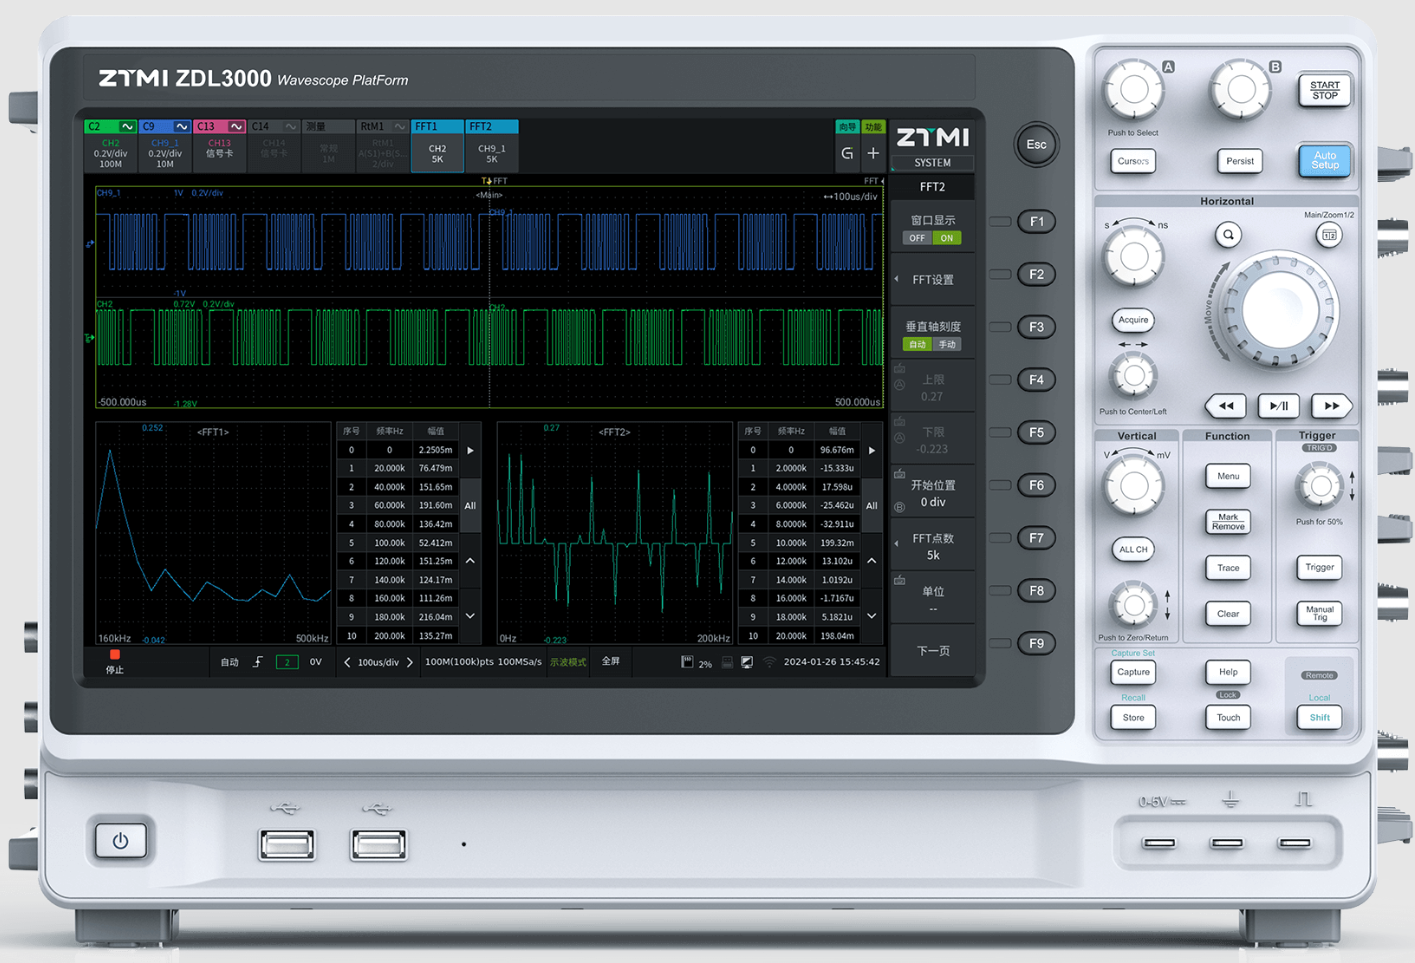Select the C9 CH9_1 channel tab
The image size is (1415, 963).
pos(165,146)
